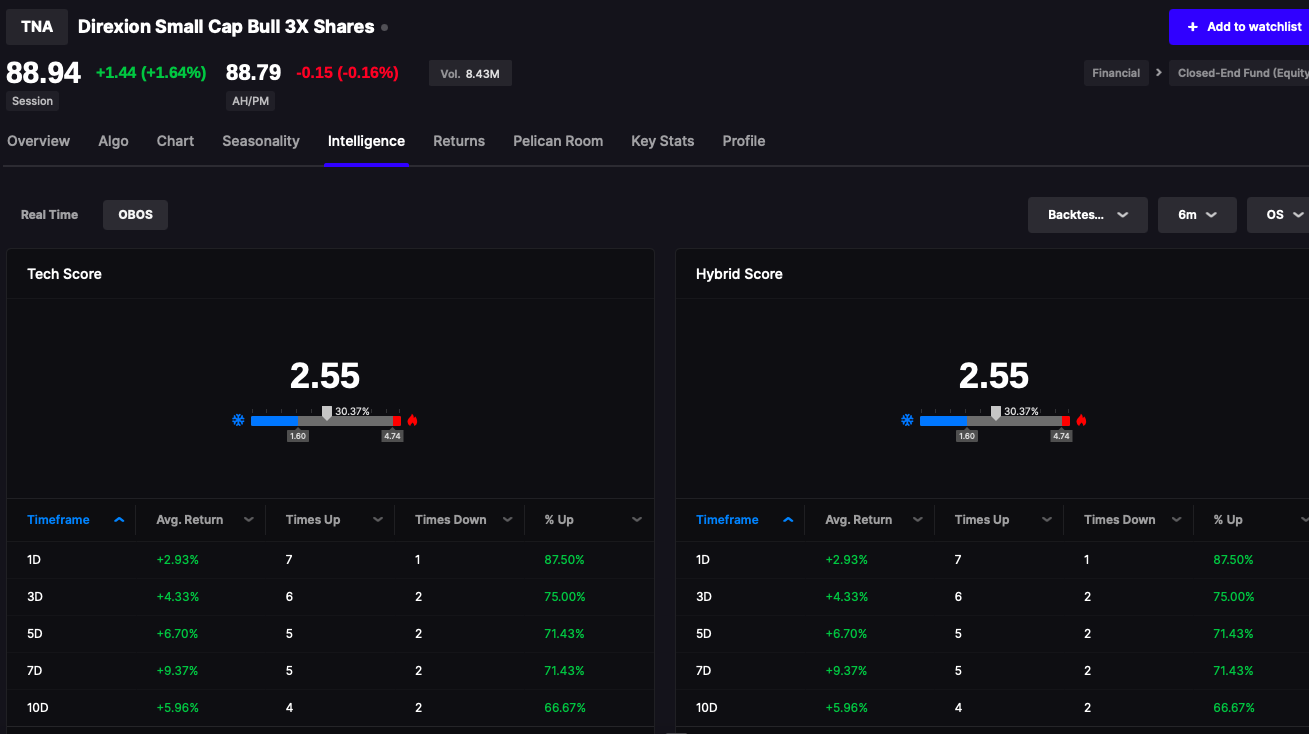This screenshot has height=734, width=1309.
Task: Switch to the Profile tab
Action: pyautogui.click(x=743, y=141)
